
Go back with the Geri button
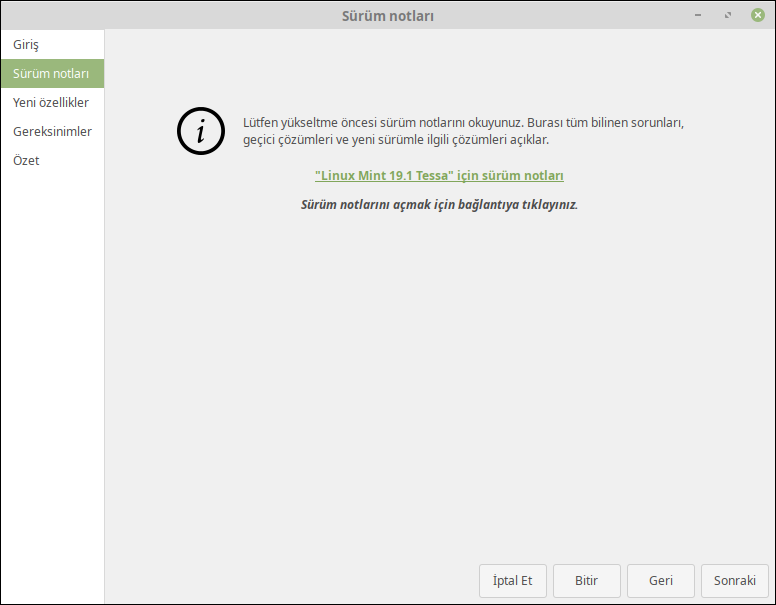[661, 580]
